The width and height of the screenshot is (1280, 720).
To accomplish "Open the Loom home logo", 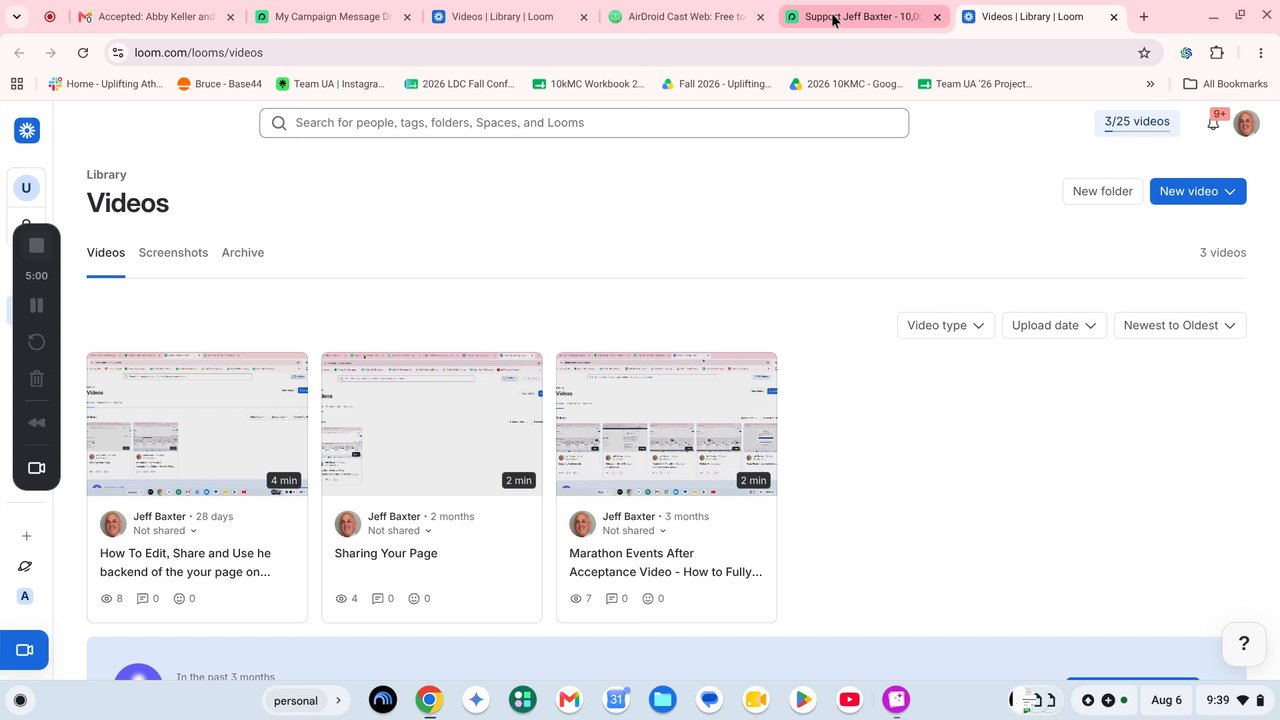I will tap(27, 130).
